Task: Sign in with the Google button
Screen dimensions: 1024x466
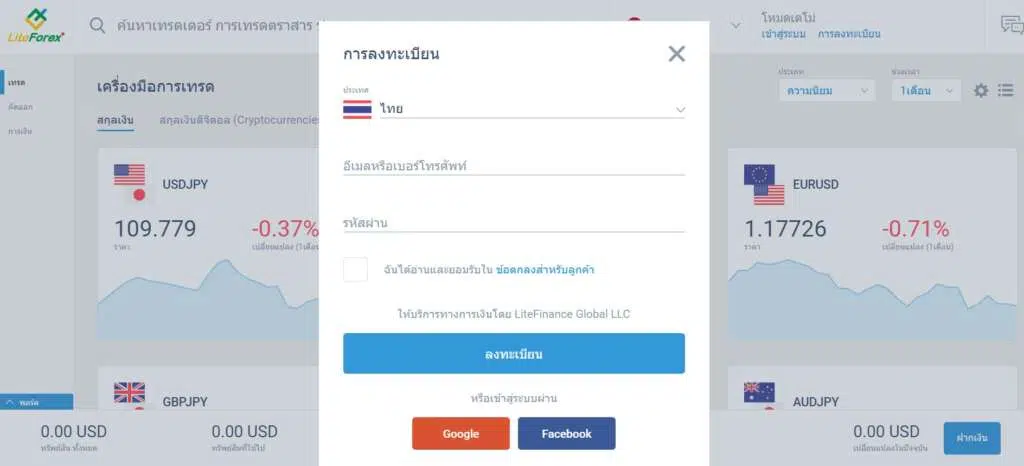Action: [461, 434]
